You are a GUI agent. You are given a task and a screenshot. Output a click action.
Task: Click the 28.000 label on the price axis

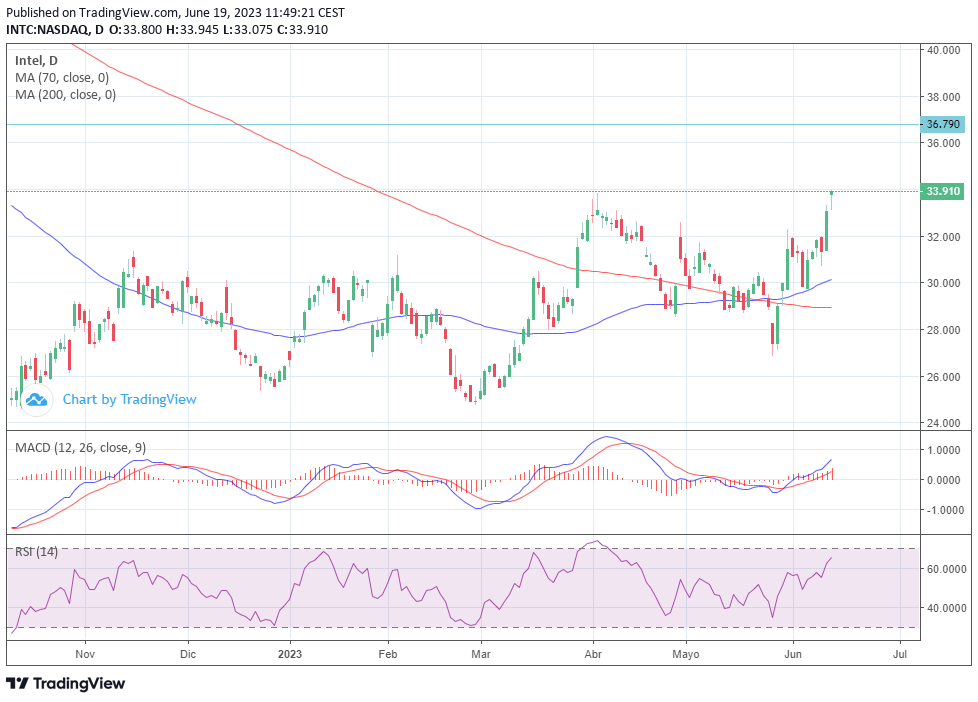943,330
